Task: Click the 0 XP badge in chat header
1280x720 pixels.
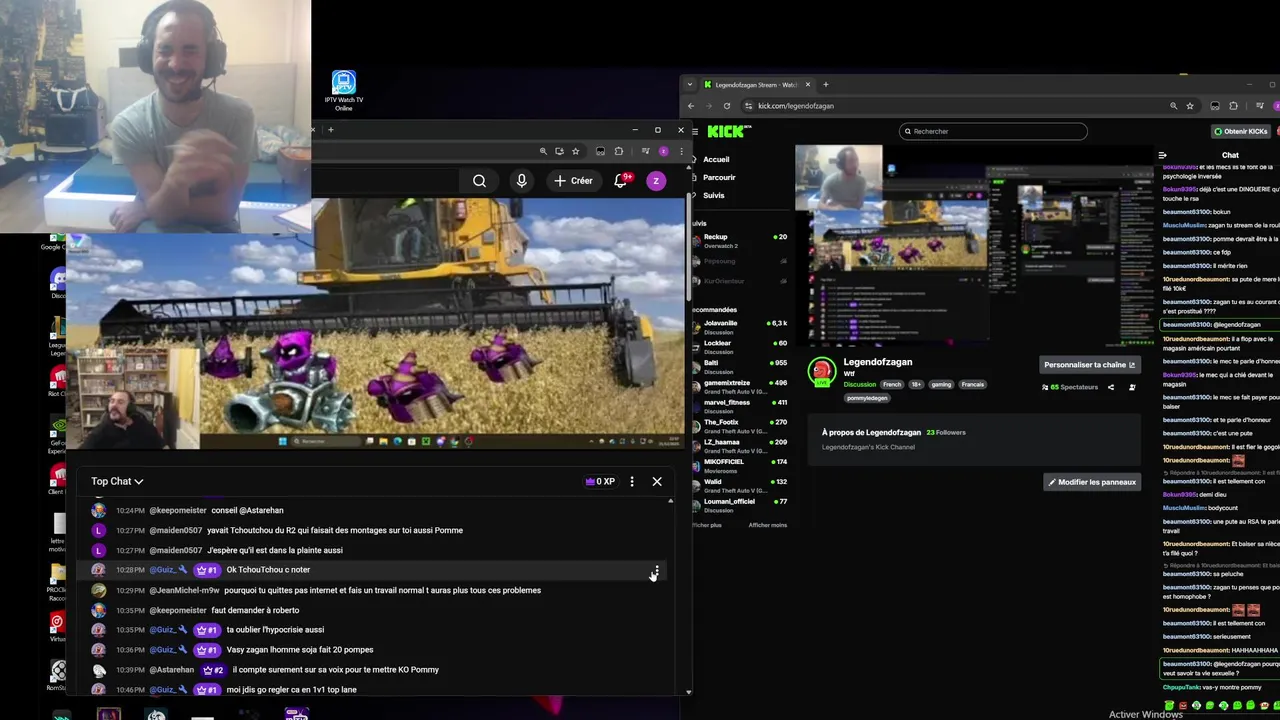Action: [x=600, y=482]
